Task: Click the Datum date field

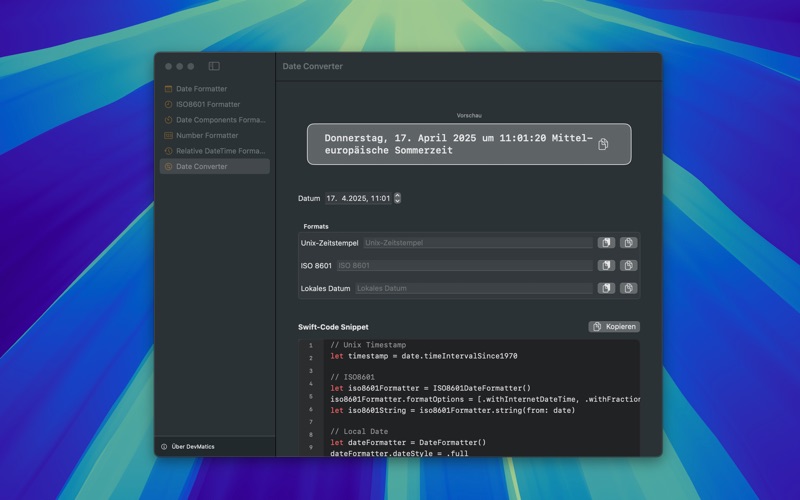Action: click(x=358, y=198)
